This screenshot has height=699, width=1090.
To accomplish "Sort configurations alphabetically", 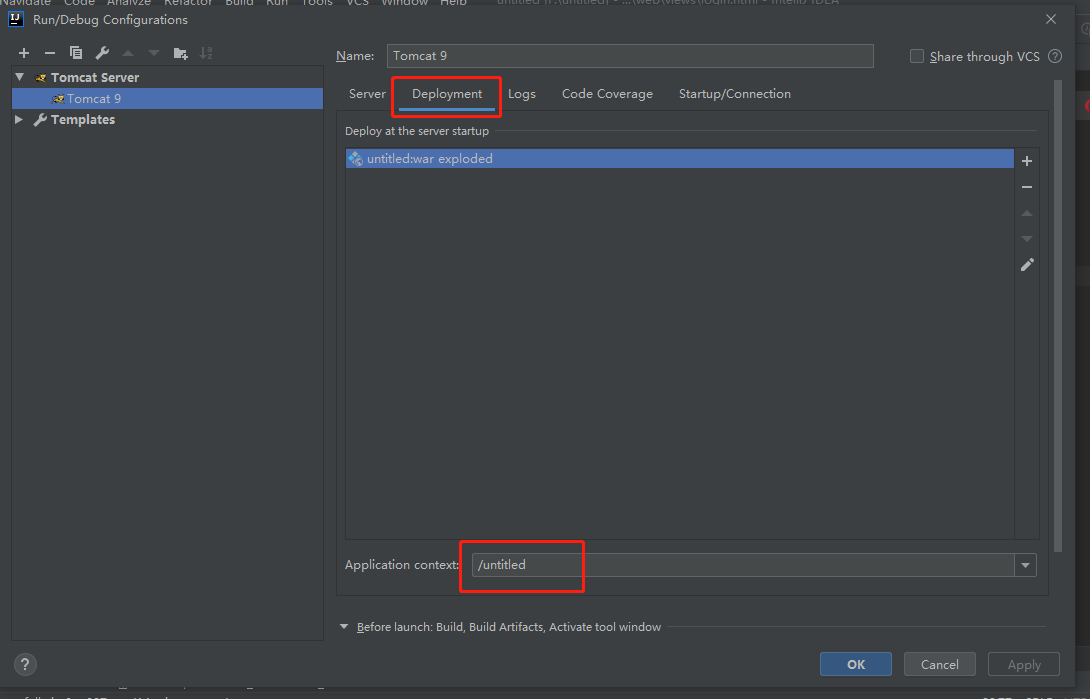I will click(x=206, y=53).
